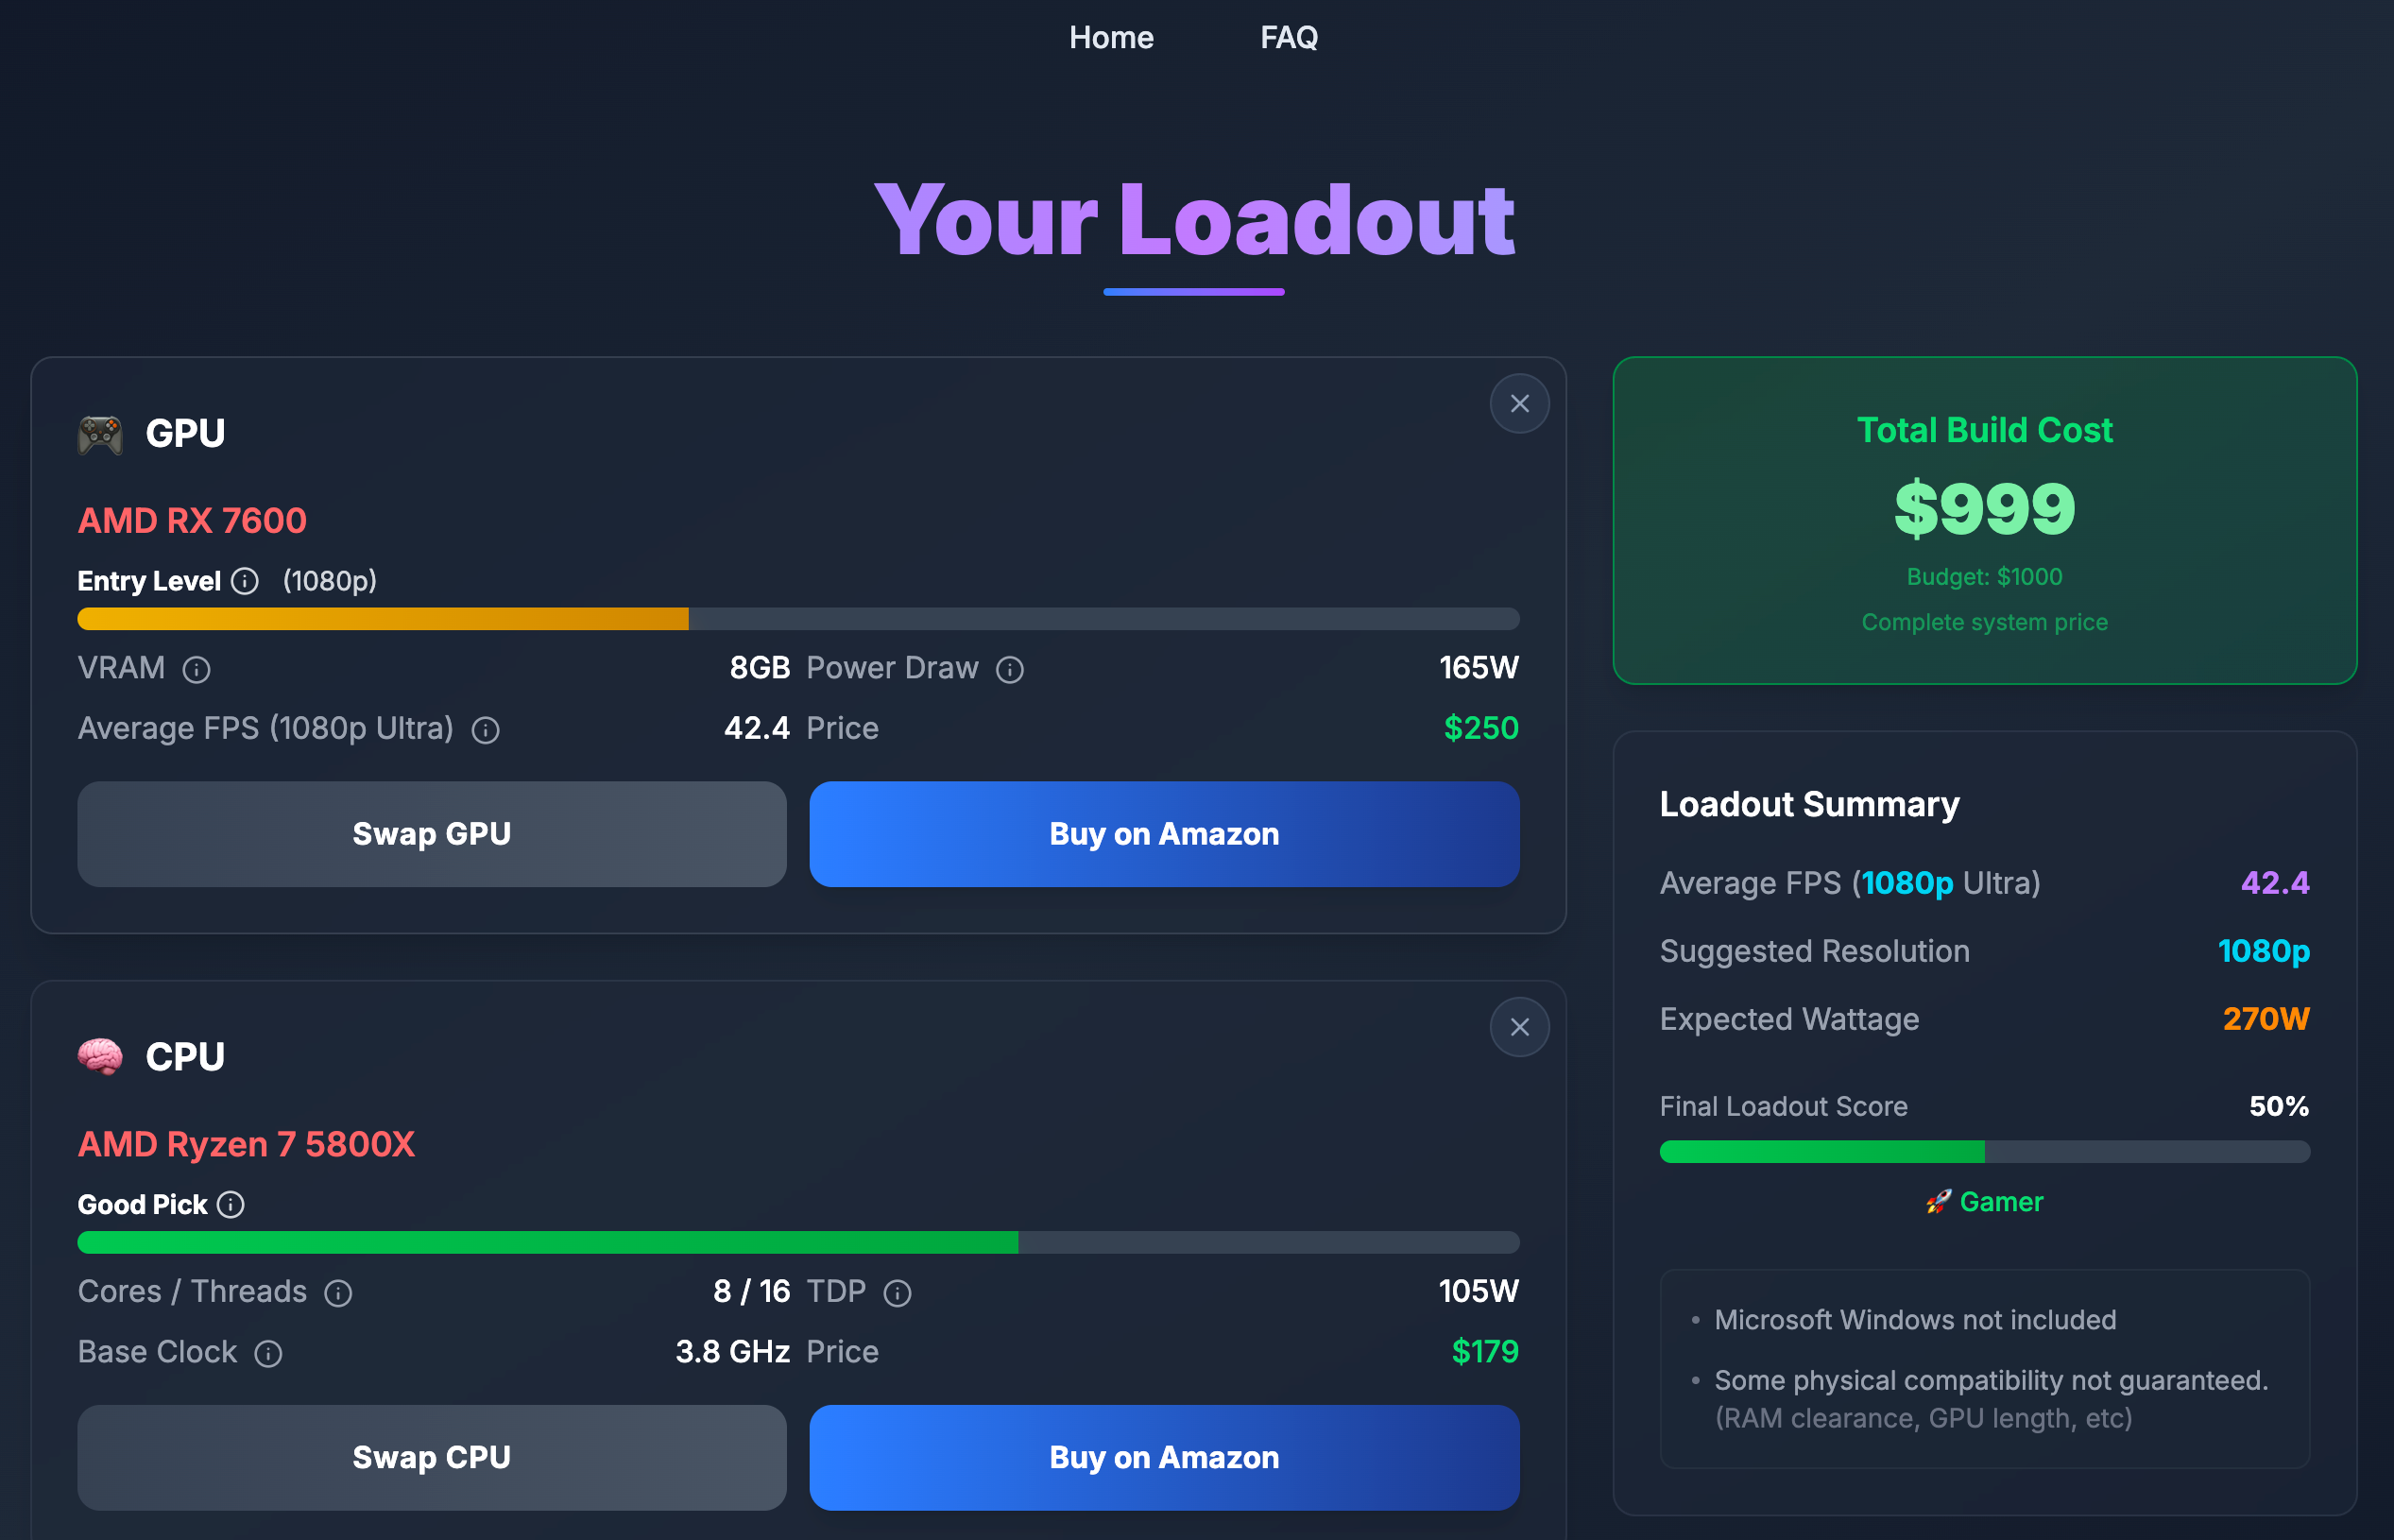The width and height of the screenshot is (2394, 1540).
Task: Click info icon beside Good Pick
Action: 230,1204
